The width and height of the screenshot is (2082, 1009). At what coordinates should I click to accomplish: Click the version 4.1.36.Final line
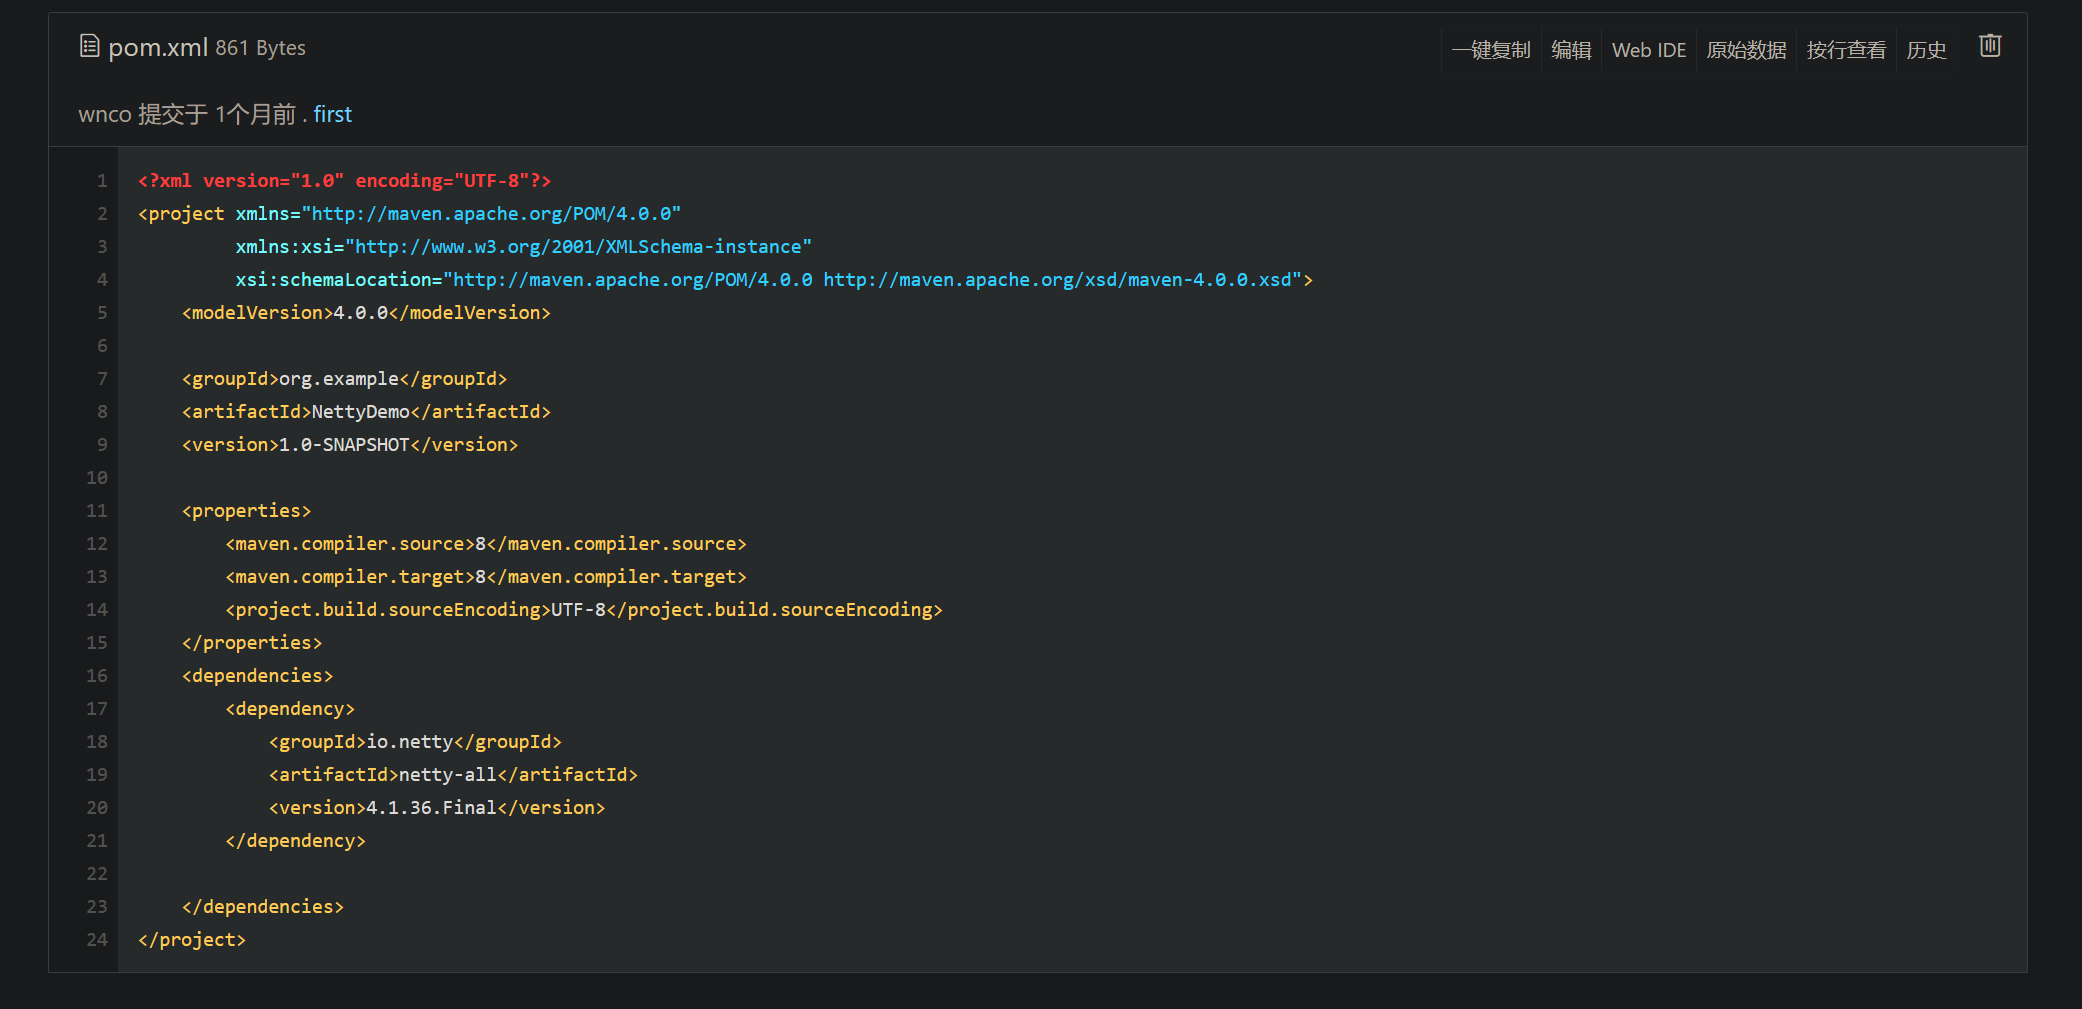[x=437, y=808]
